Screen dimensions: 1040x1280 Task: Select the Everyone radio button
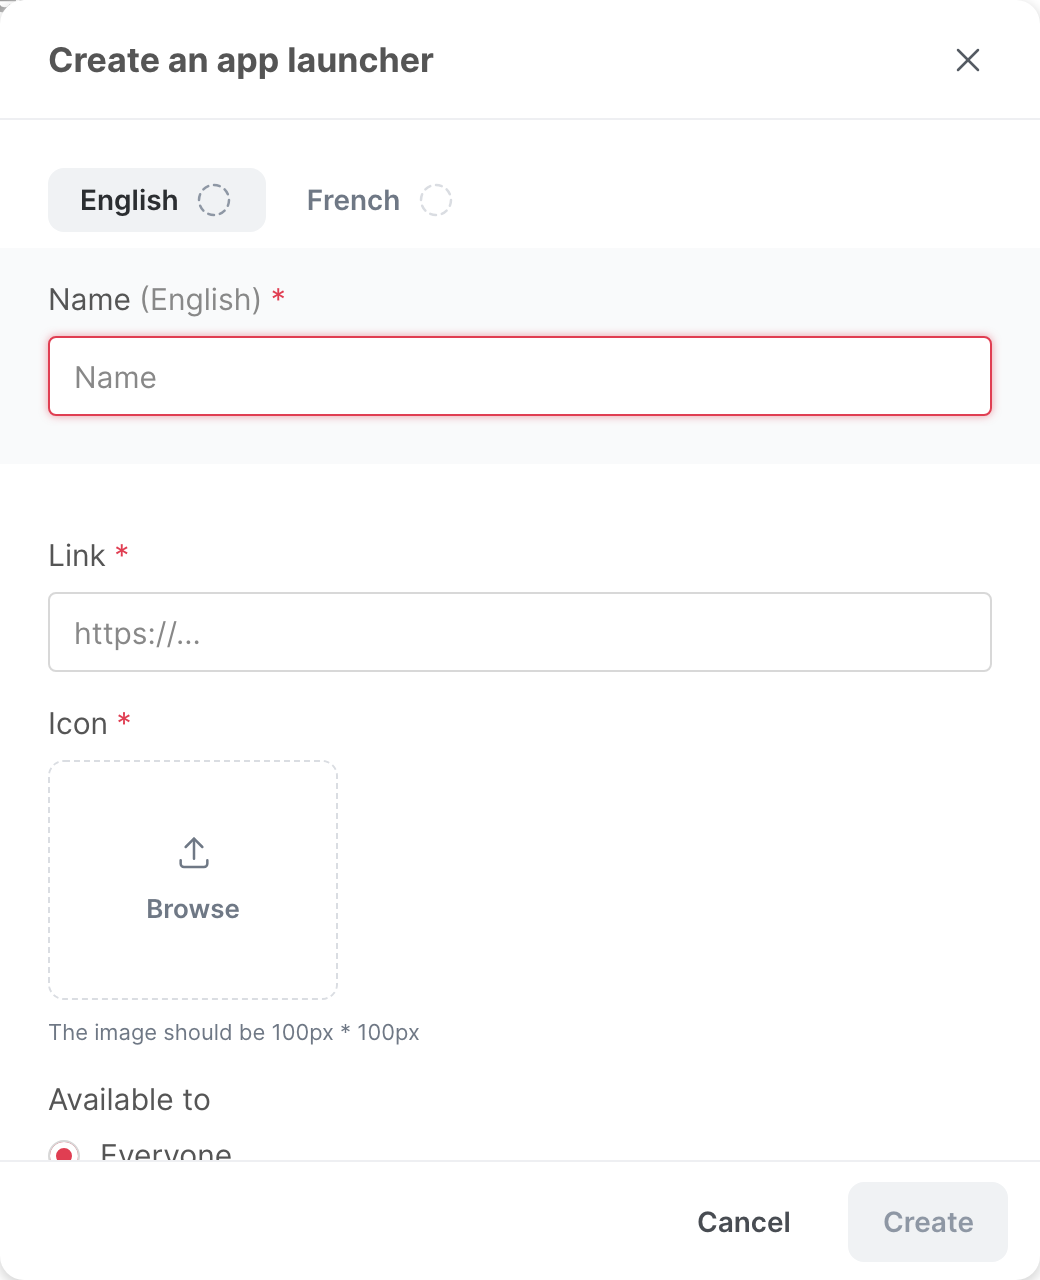point(64,1153)
